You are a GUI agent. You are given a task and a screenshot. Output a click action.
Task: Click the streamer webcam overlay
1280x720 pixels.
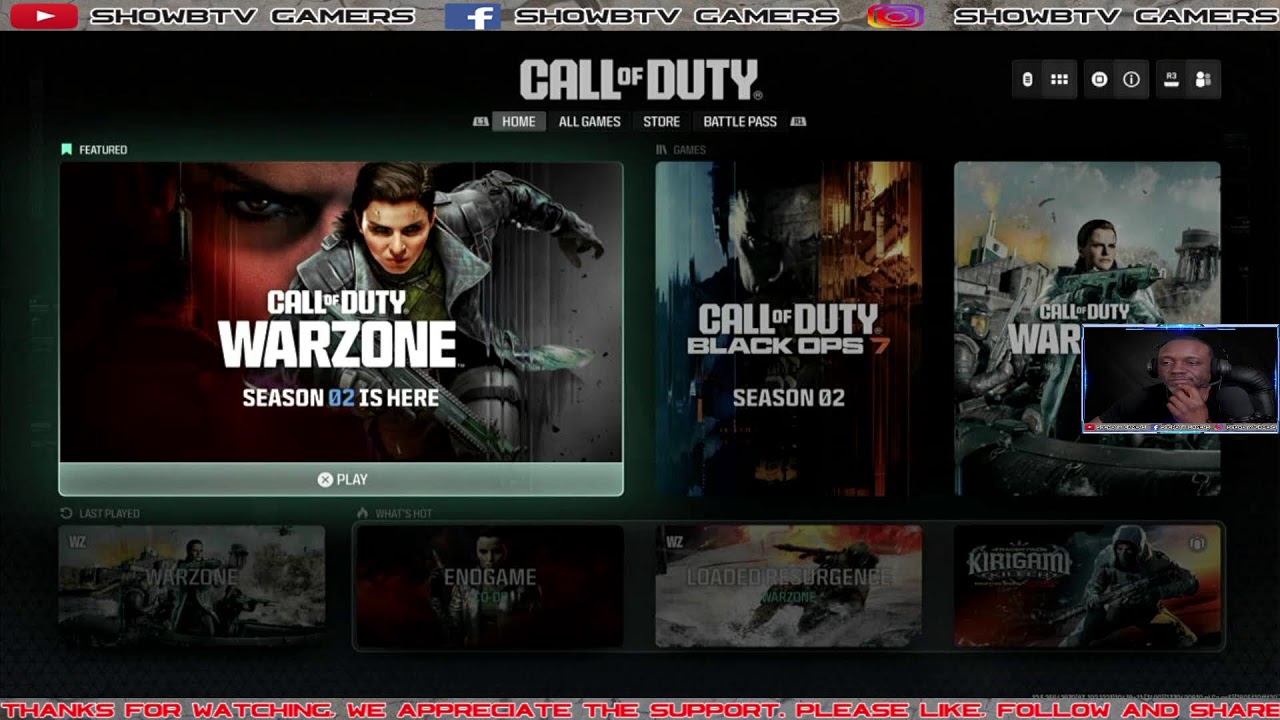tap(1180, 379)
